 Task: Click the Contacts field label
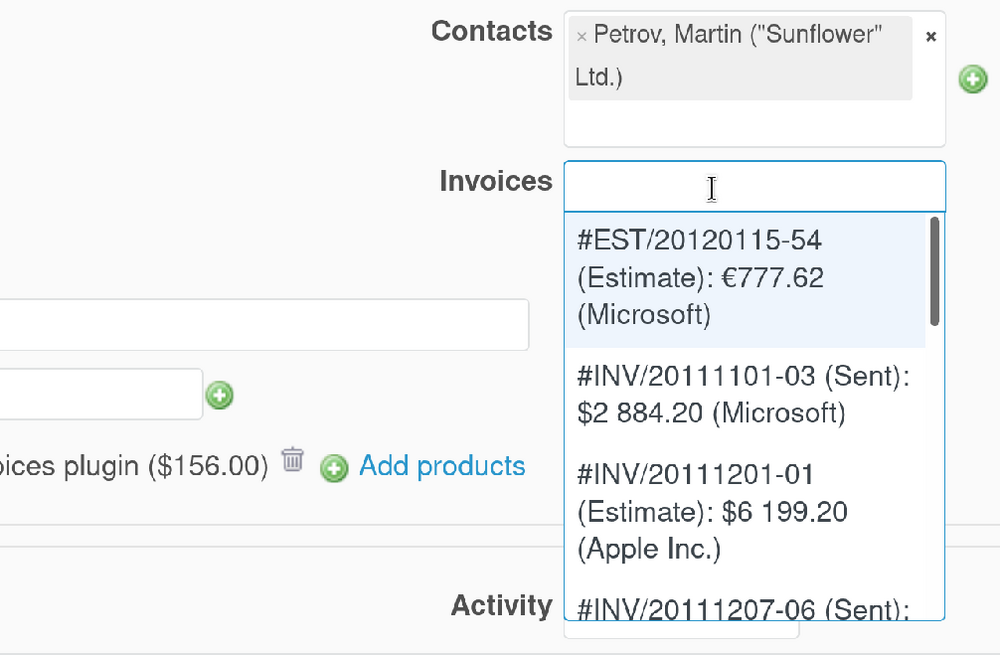coord(491,32)
